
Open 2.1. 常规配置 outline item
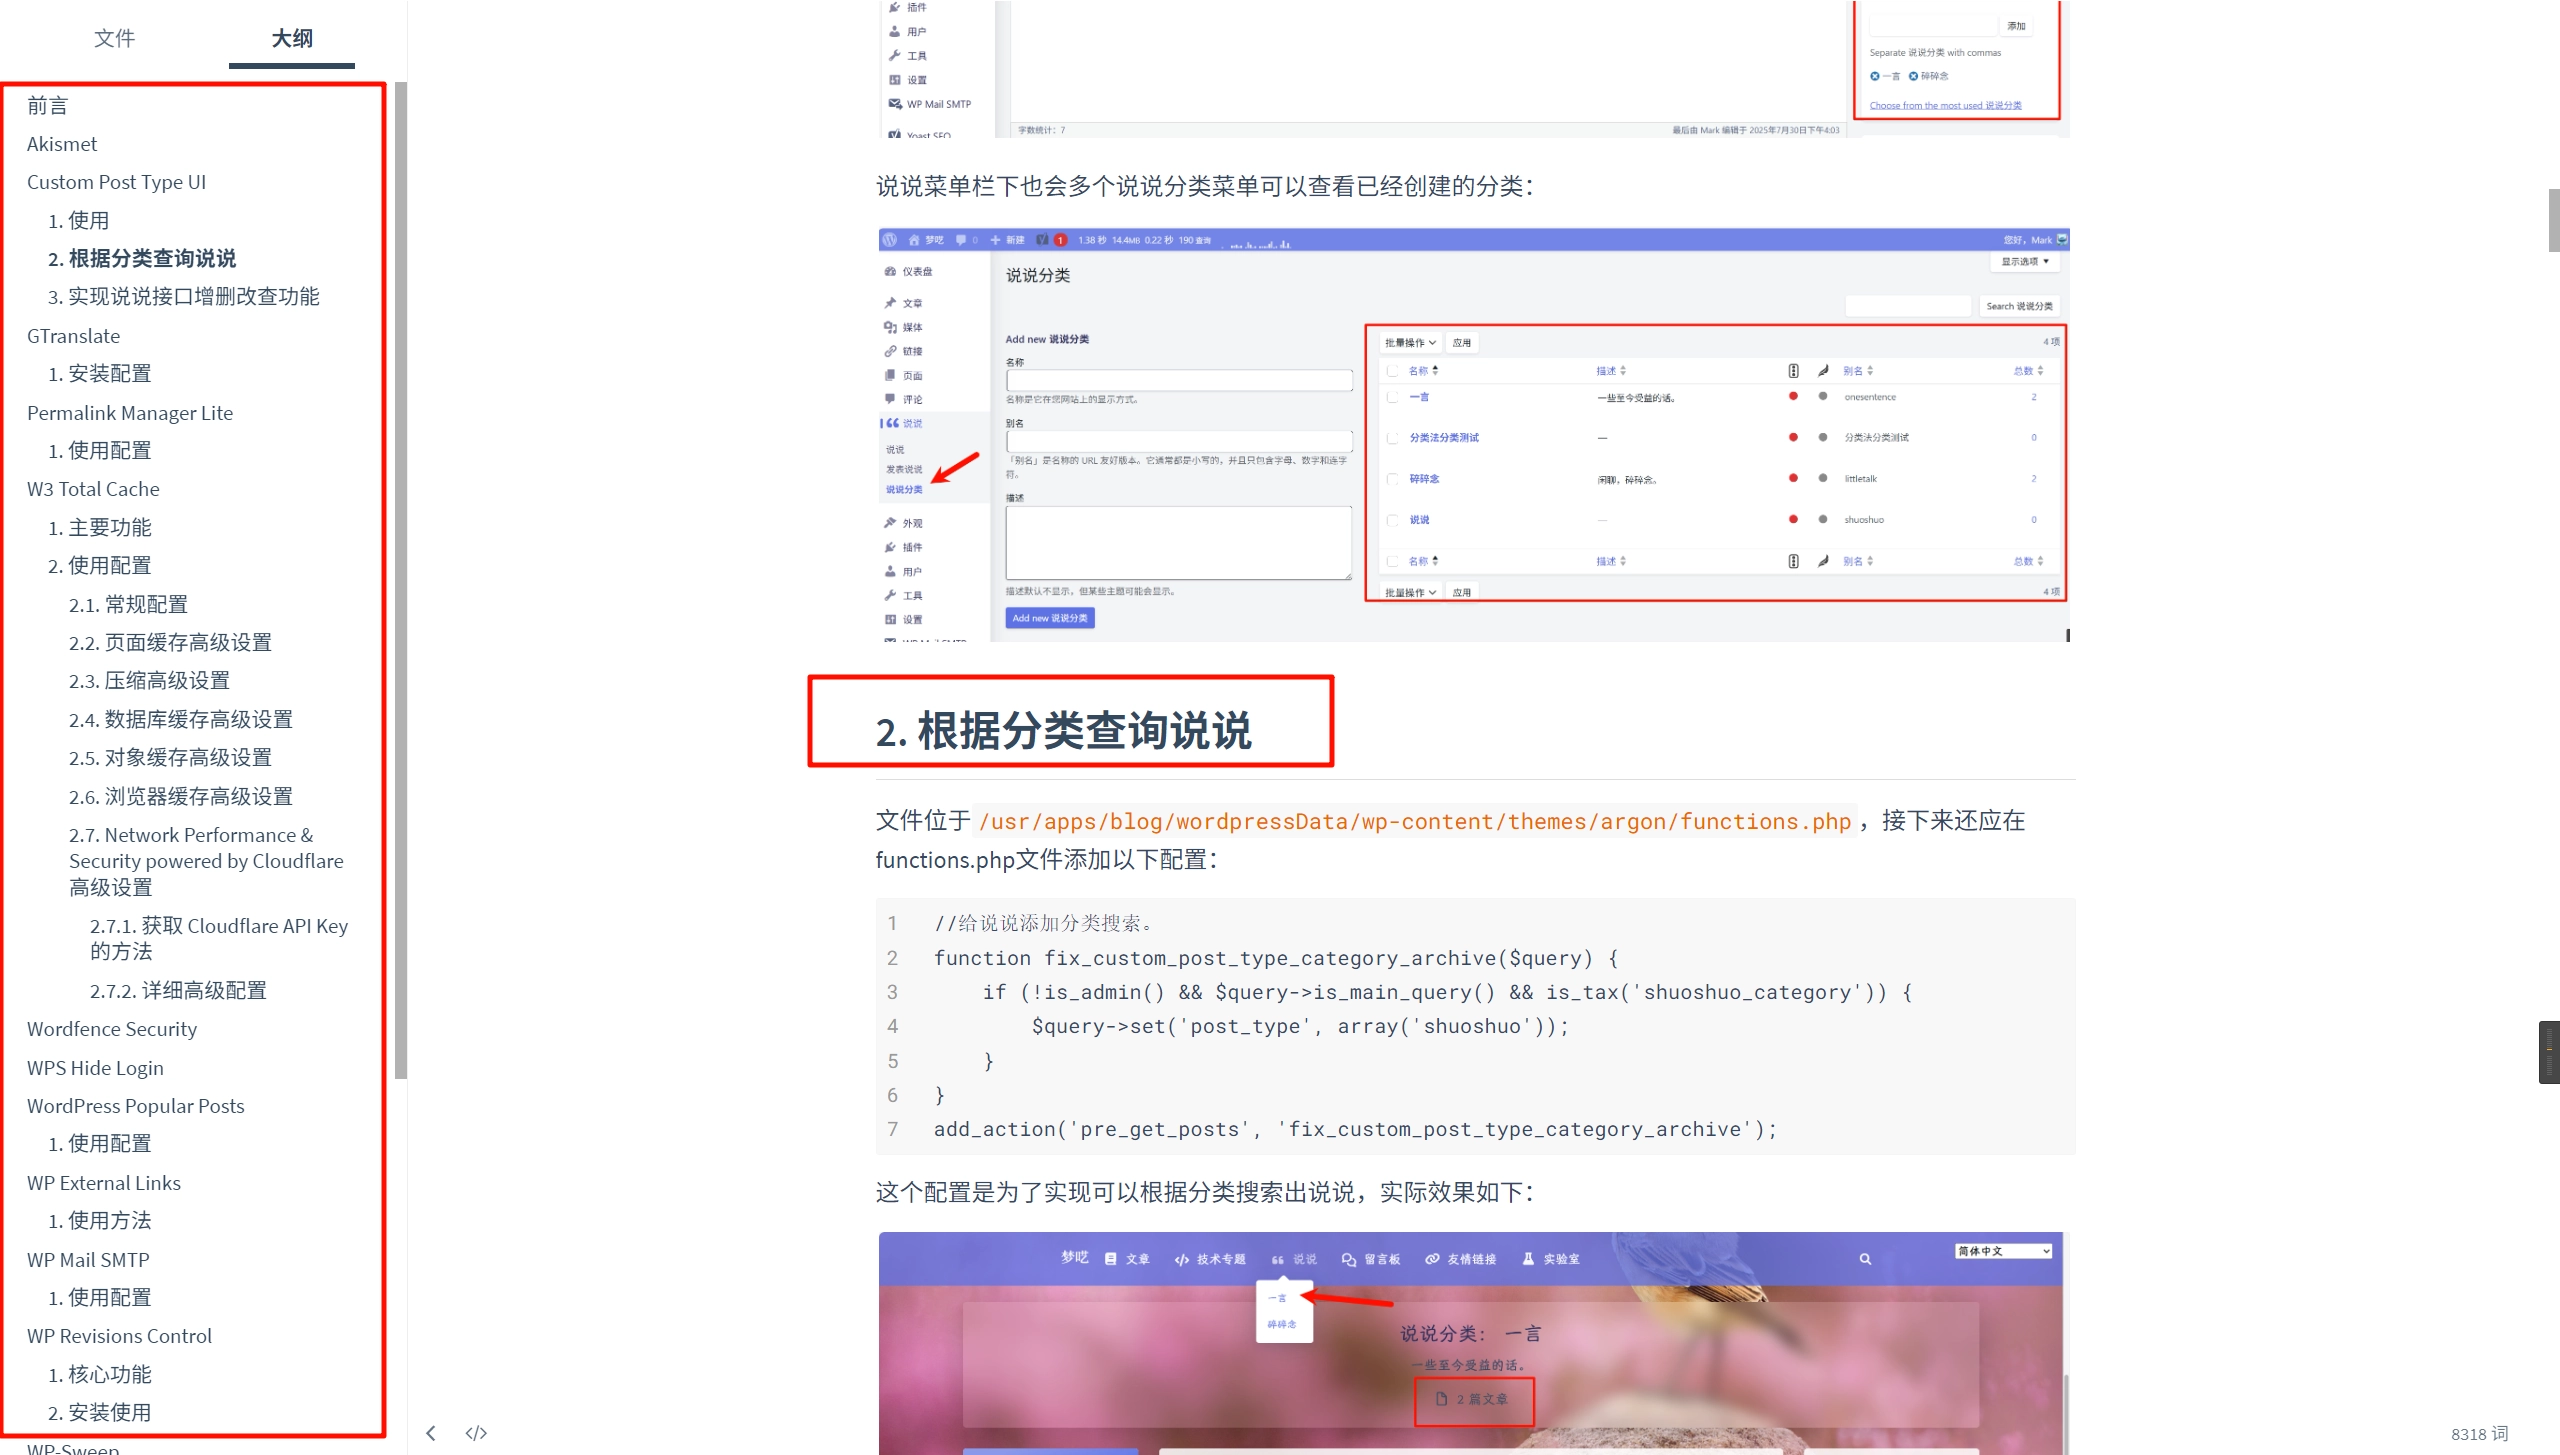coord(128,604)
